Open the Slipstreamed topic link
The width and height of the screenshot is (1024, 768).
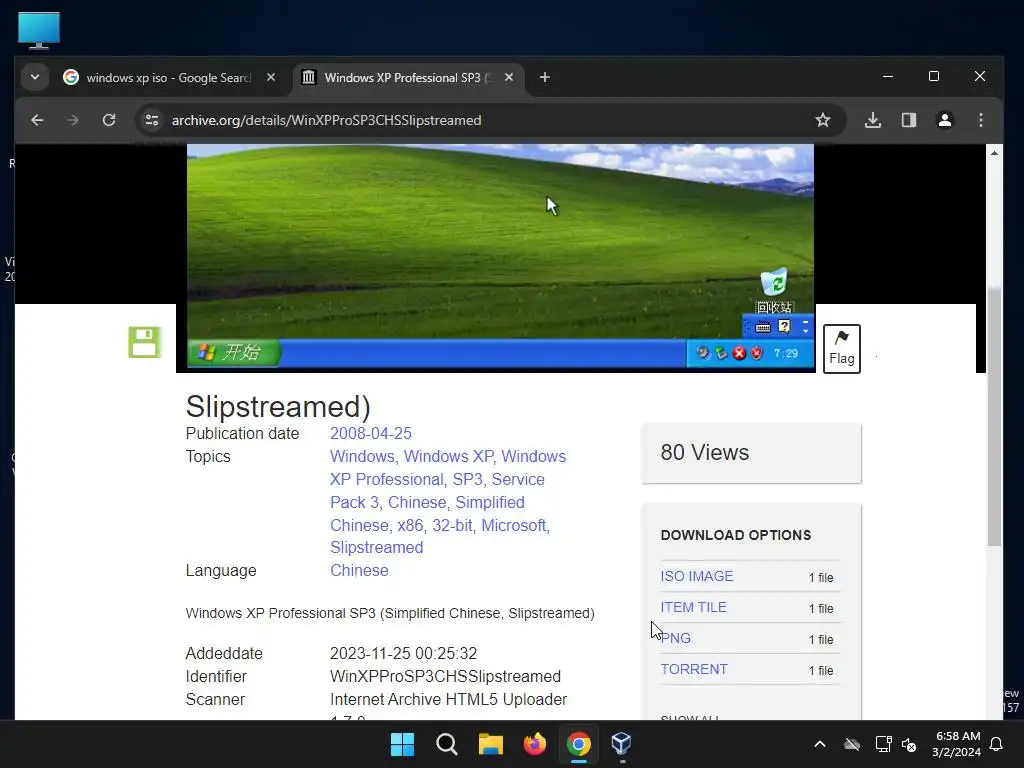(x=376, y=547)
